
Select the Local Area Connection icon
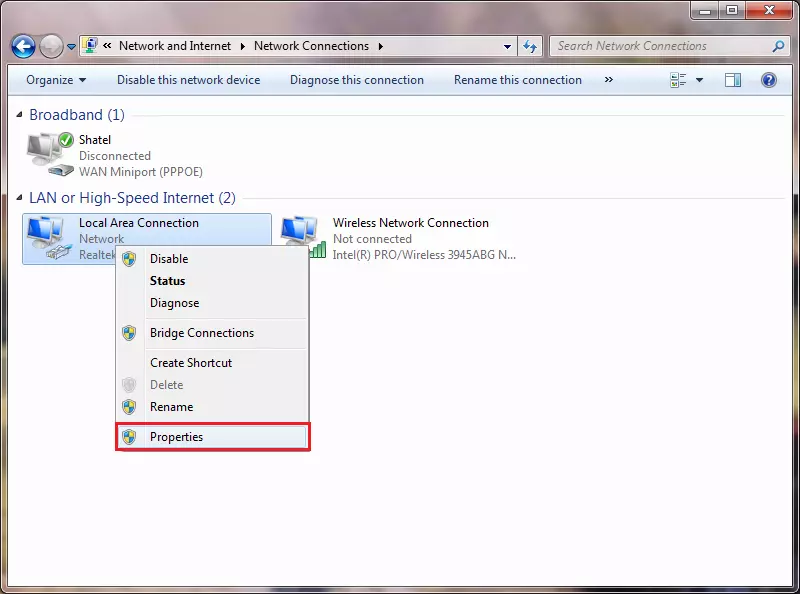point(49,238)
